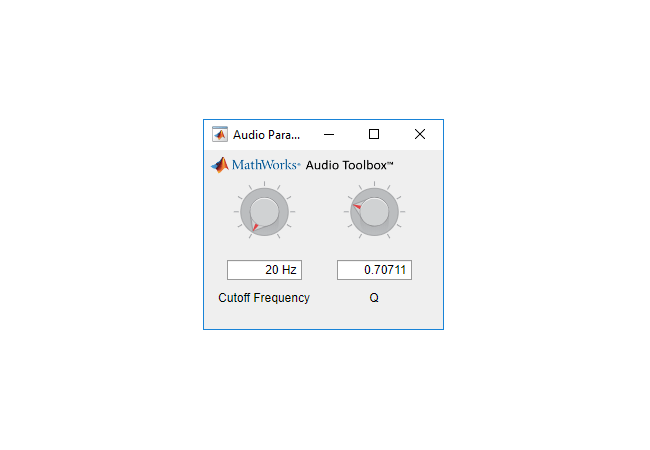This screenshot has width=650, height=450.
Task: Close the Audio Parameter window
Action: tap(420, 134)
